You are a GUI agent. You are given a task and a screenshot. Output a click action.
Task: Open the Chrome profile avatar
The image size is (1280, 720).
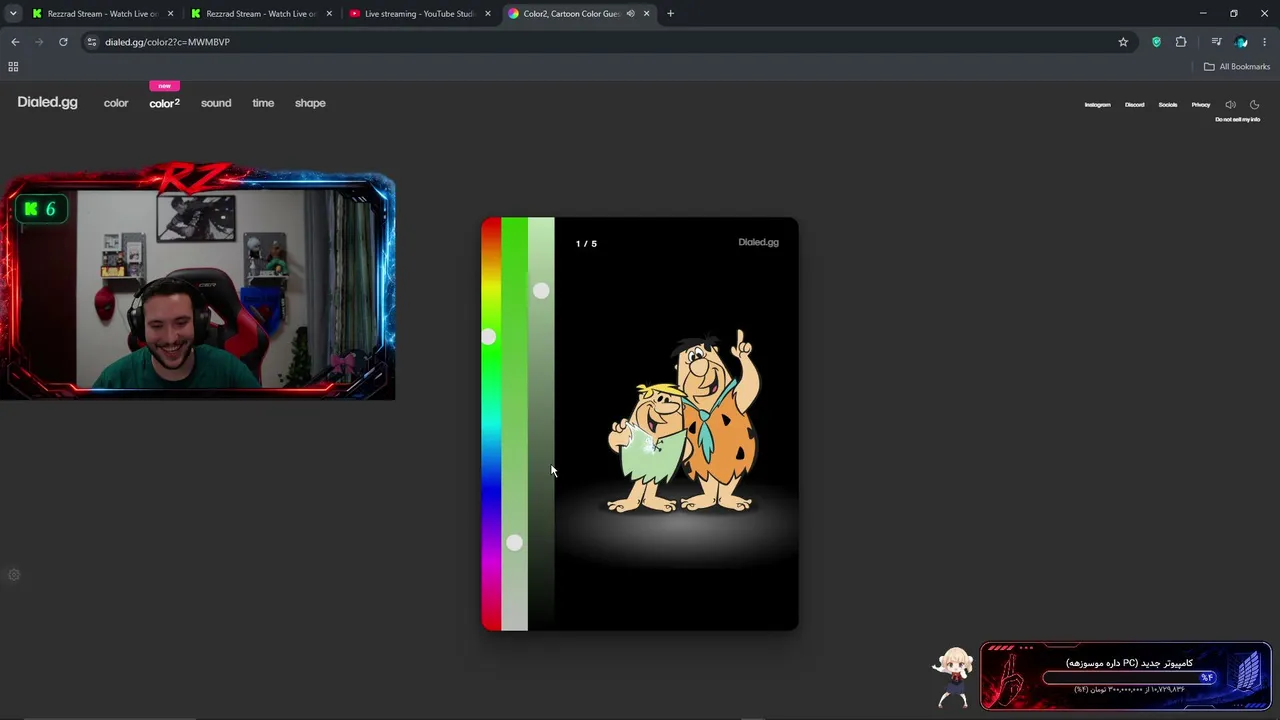tap(1241, 42)
